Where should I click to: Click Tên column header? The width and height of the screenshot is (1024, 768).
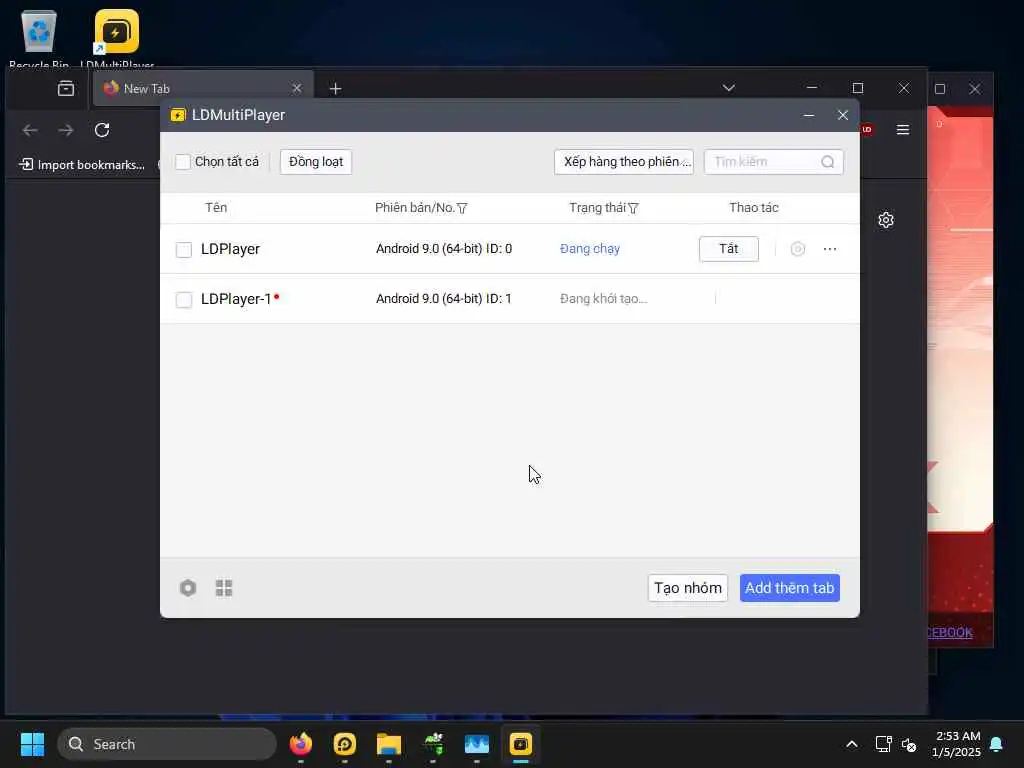216,208
